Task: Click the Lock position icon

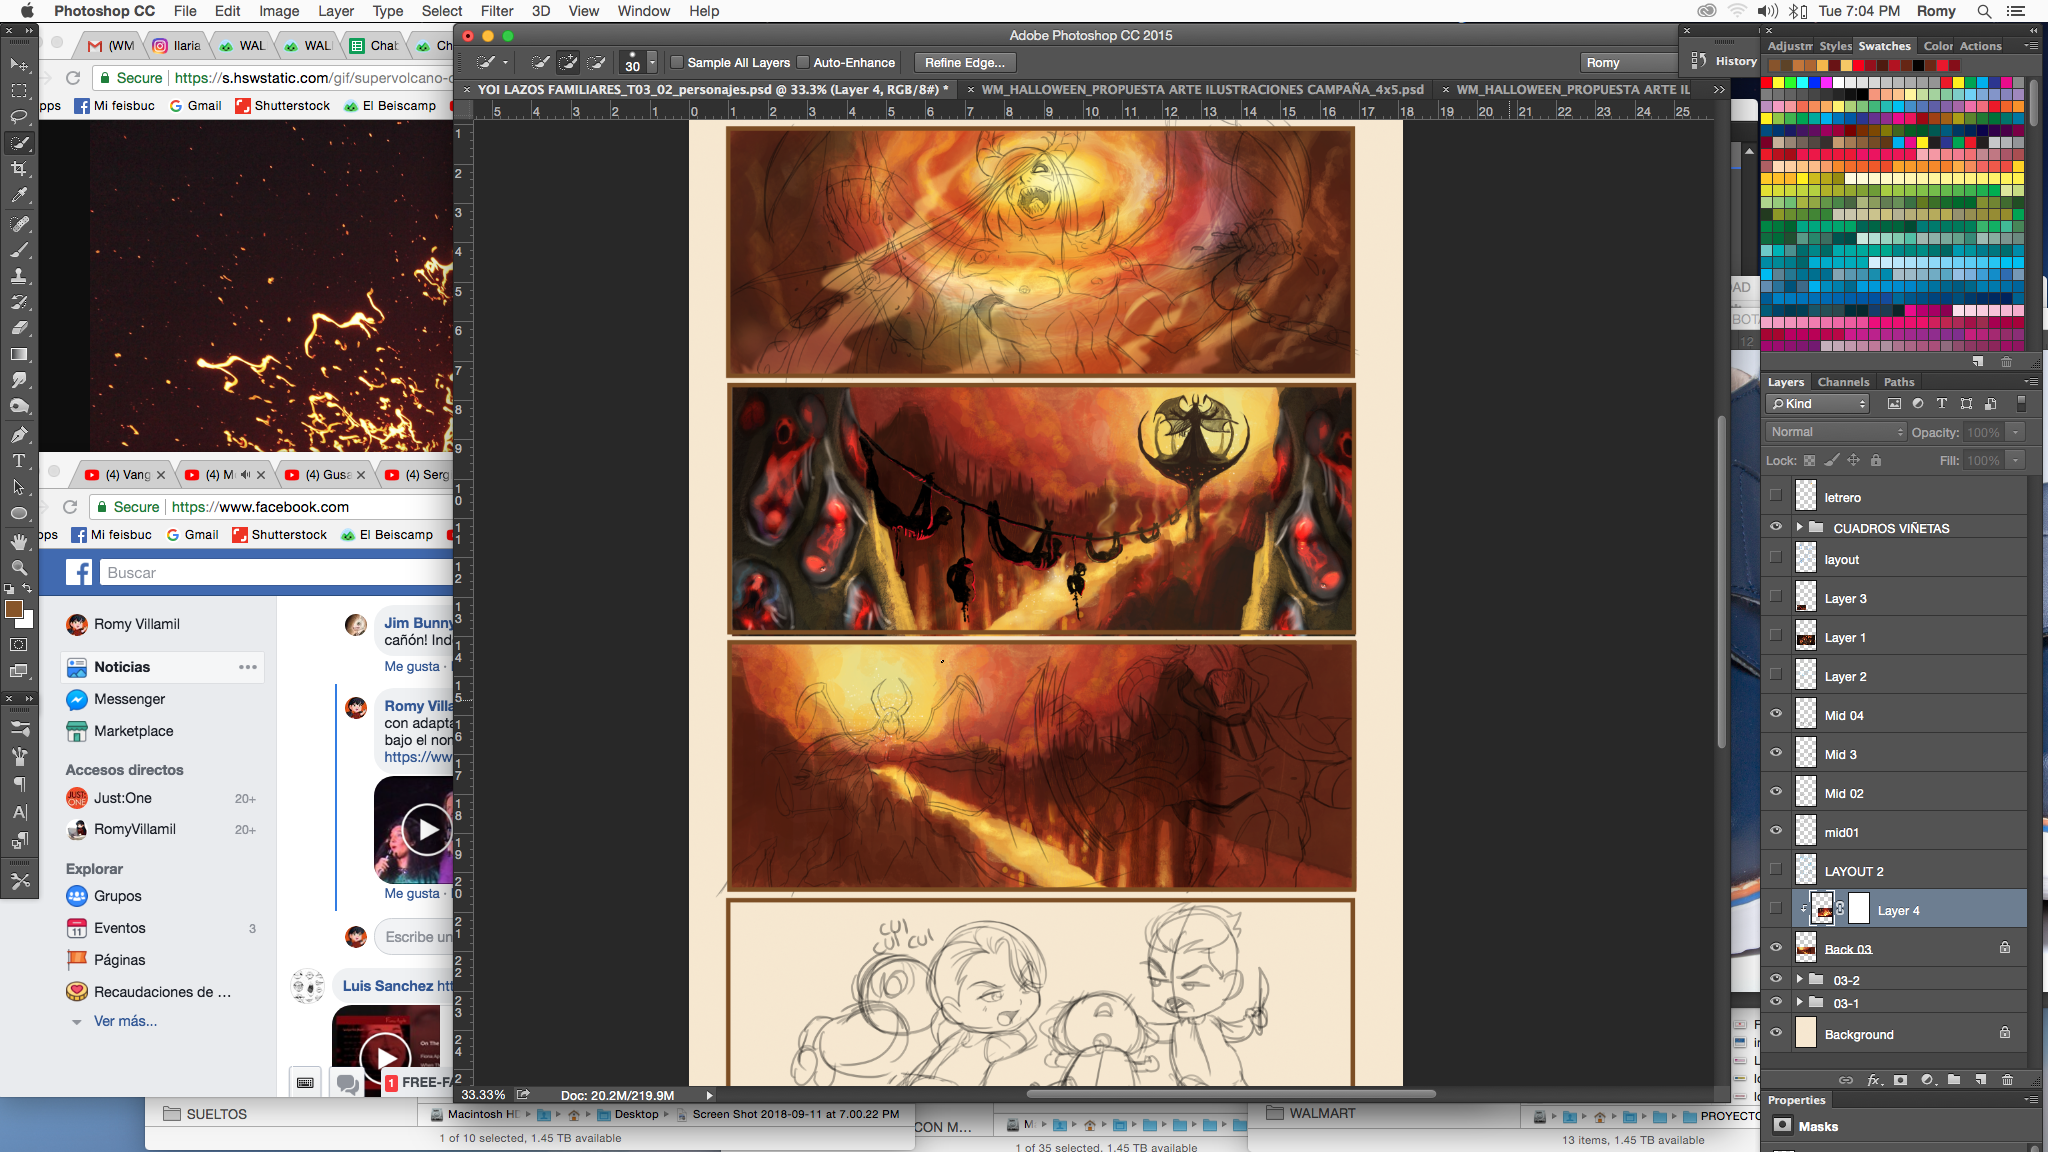Action: point(1853,460)
